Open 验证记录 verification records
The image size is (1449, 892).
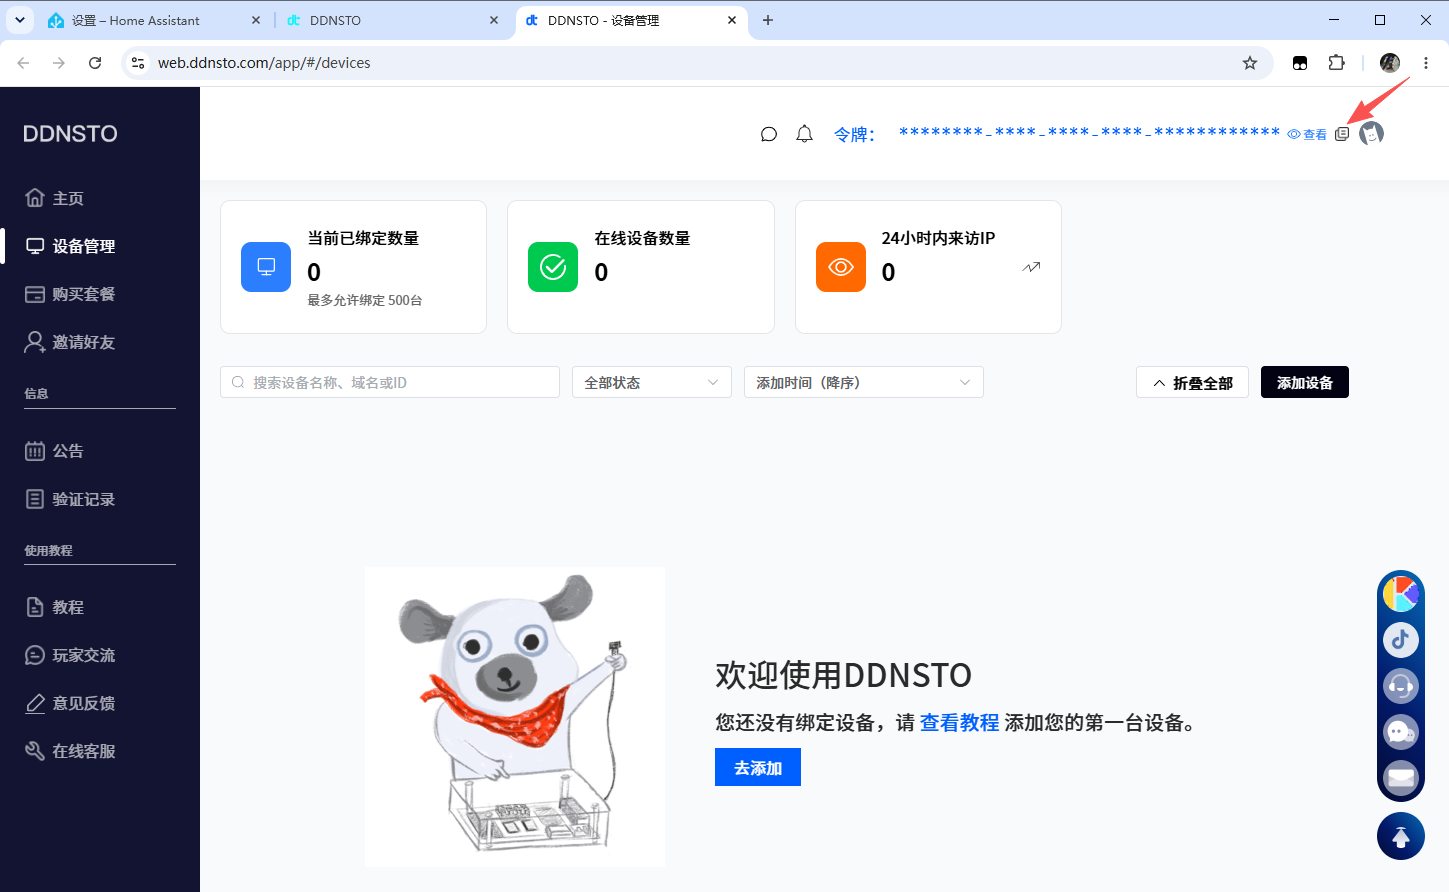(70, 499)
